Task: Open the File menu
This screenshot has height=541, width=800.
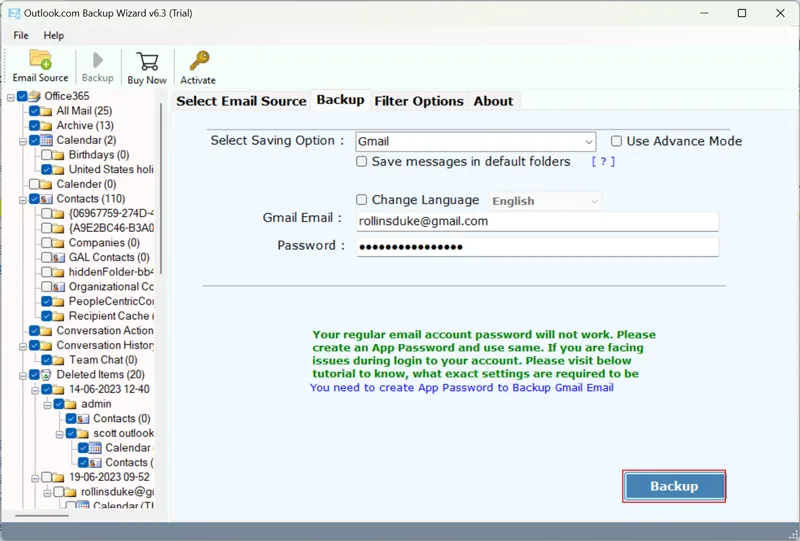Action: point(21,35)
